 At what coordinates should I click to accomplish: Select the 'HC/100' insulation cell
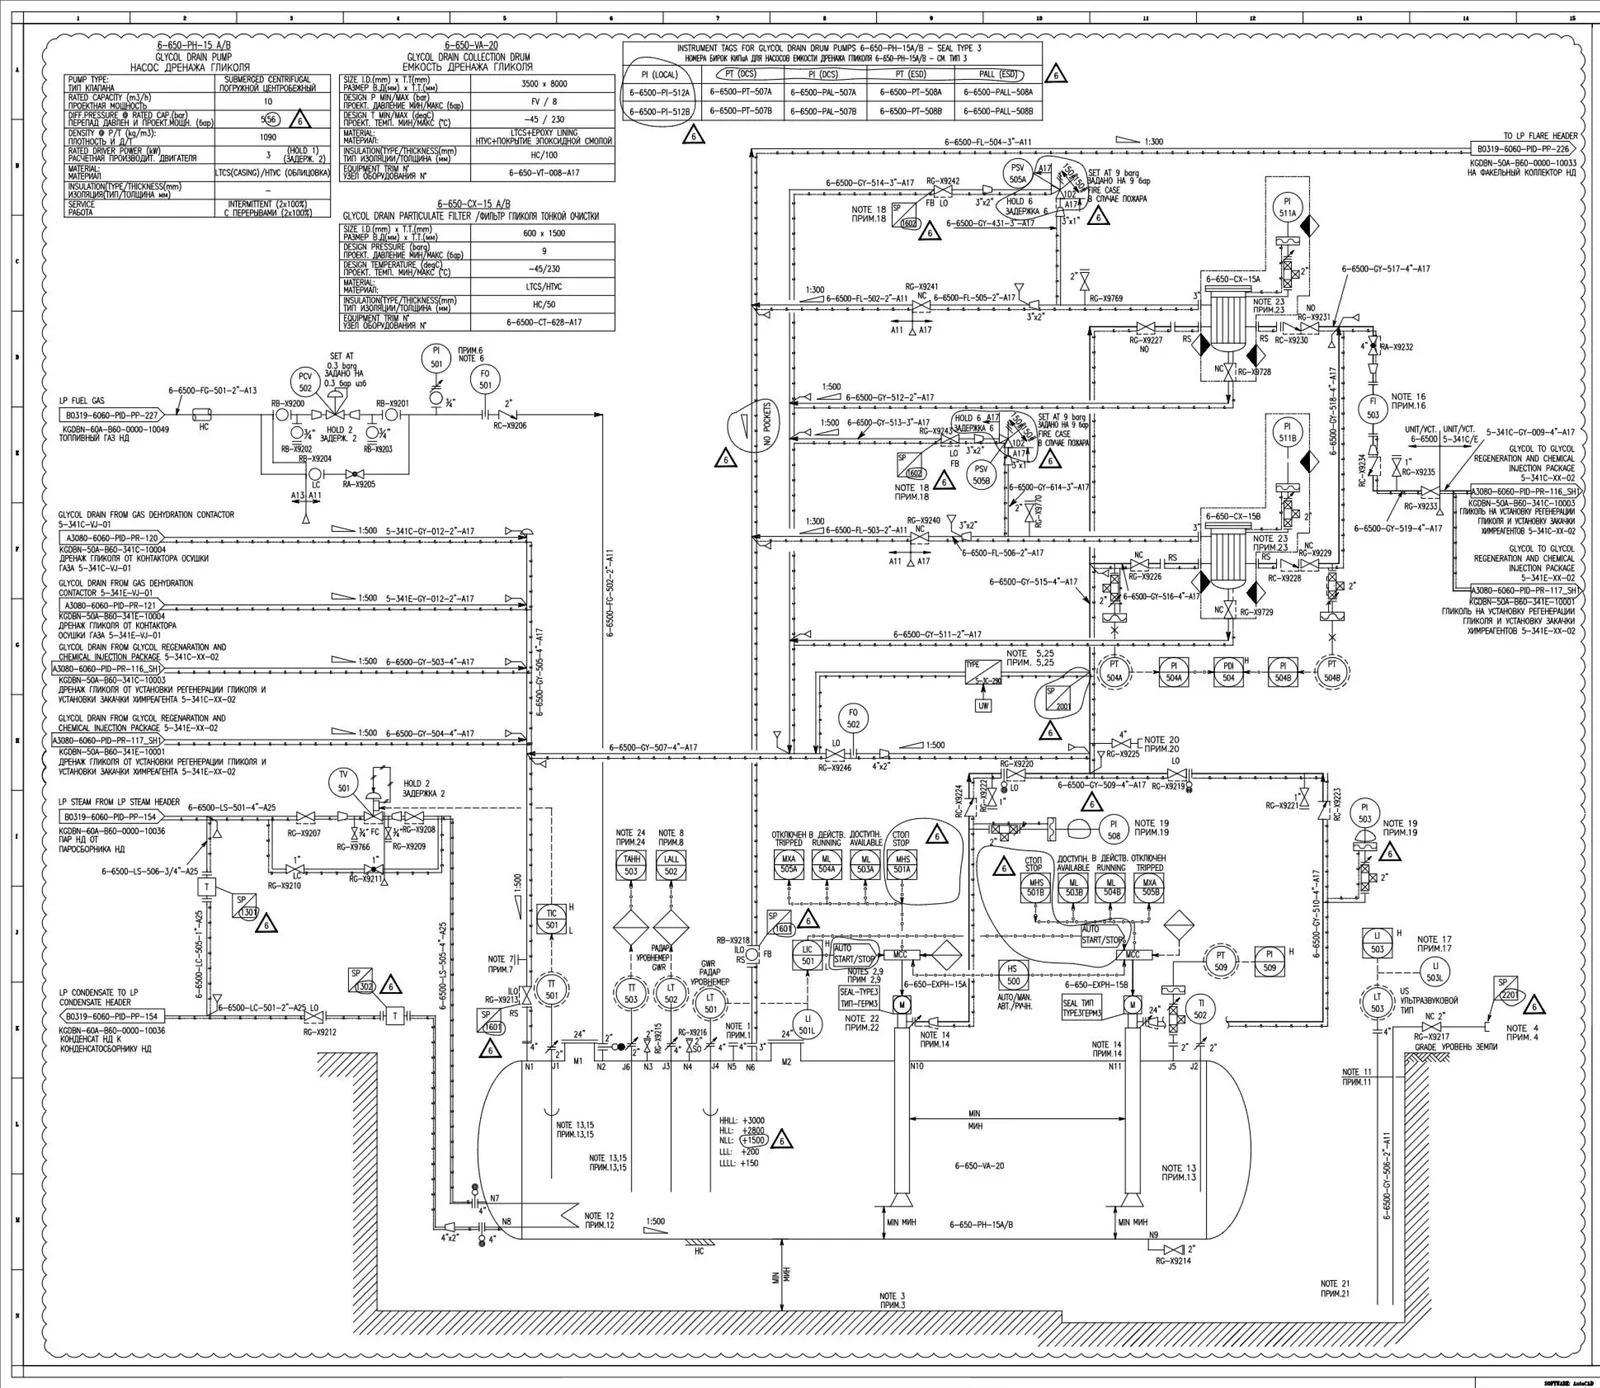click(544, 155)
